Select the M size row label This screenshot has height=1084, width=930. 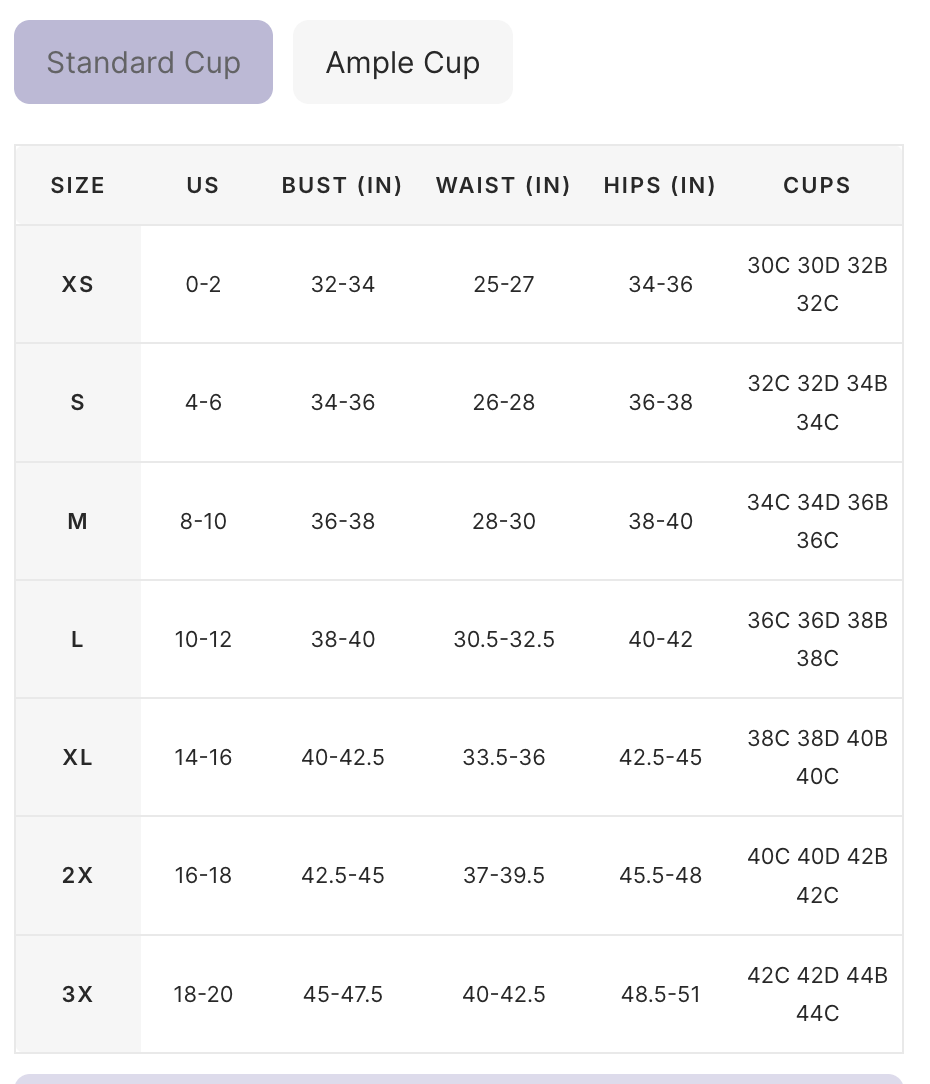tap(77, 521)
